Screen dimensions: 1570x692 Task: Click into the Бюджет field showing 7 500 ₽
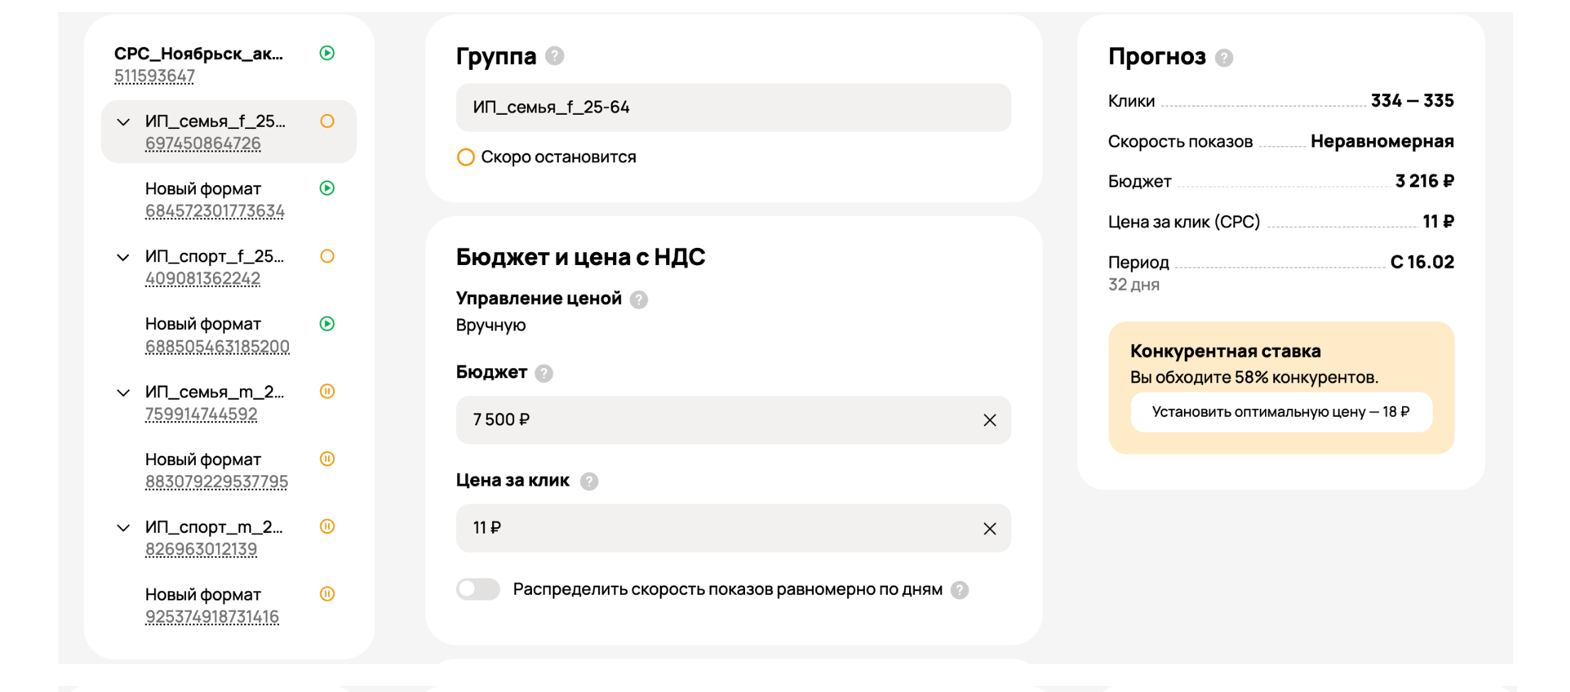712,420
